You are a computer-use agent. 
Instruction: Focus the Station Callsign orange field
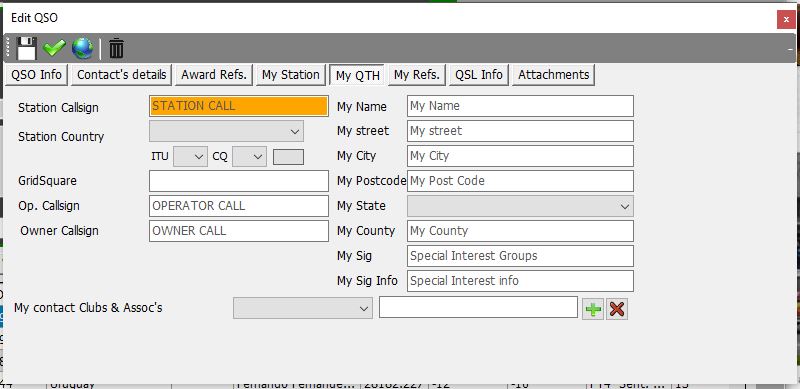[x=239, y=106]
